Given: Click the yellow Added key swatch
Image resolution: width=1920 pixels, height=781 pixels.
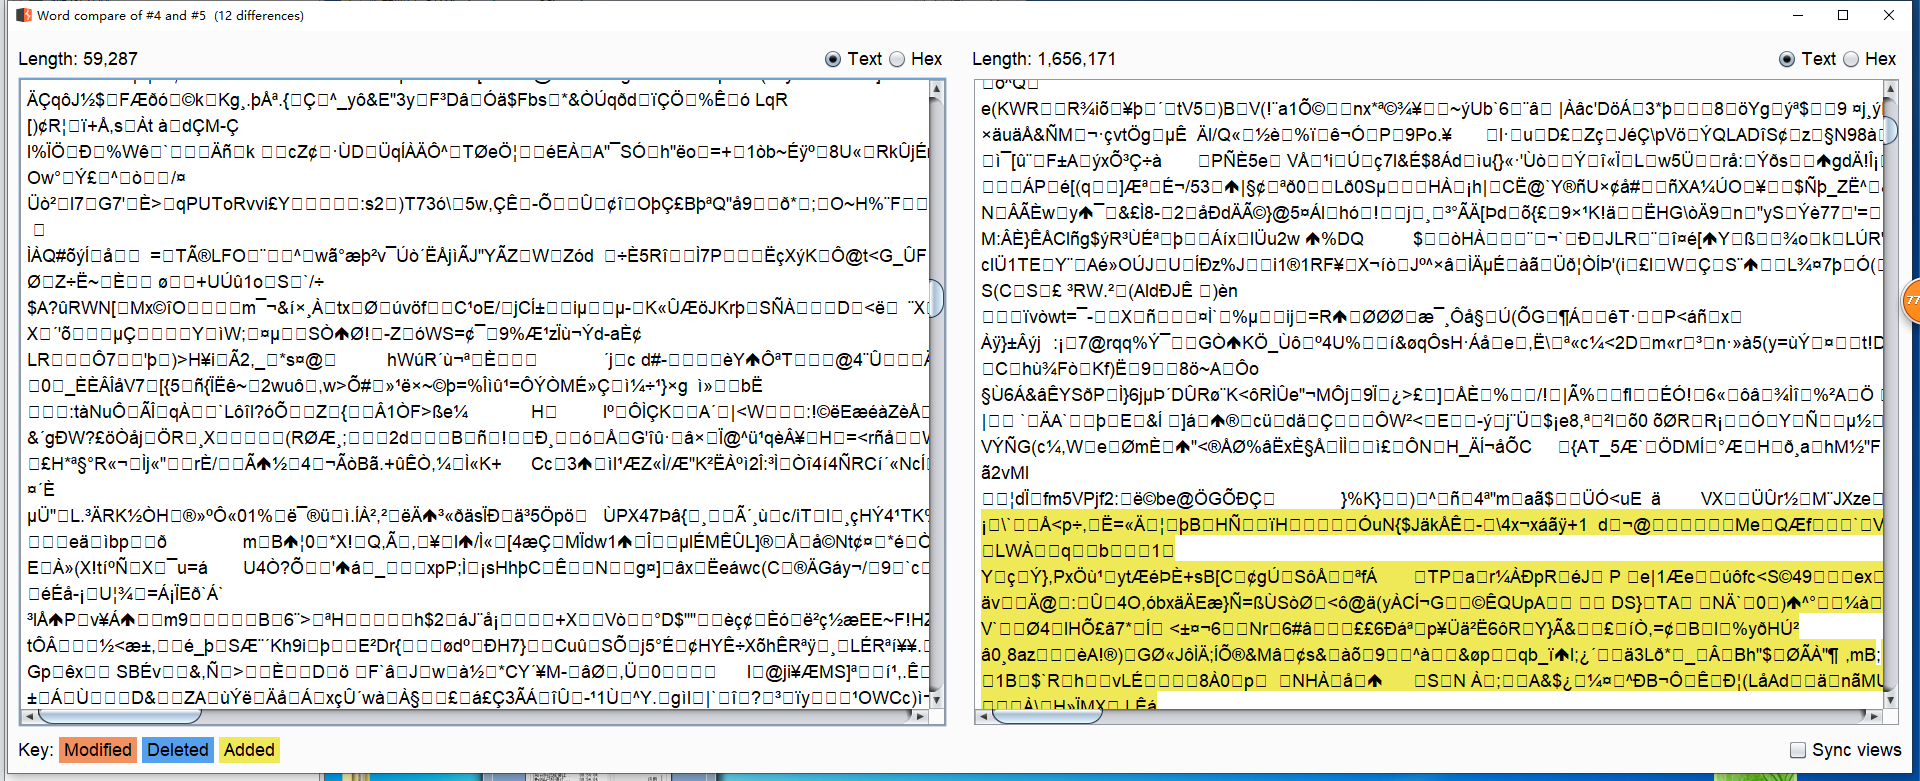Looking at the screenshot, I should pyautogui.click(x=249, y=750).
